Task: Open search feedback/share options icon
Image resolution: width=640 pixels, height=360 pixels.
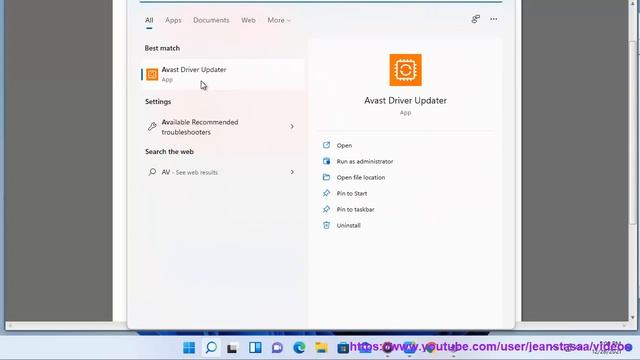Action: pyautogui.click(x=476, y=19)
